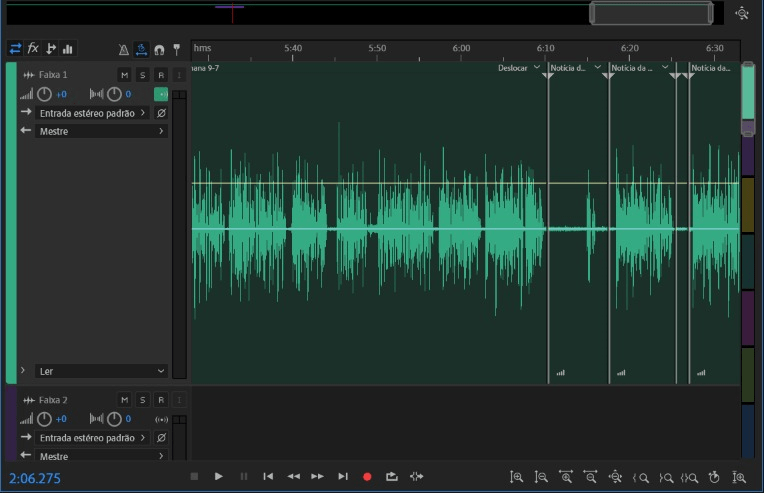Click the overview navigator zoom handle

[x=651, y=13]
